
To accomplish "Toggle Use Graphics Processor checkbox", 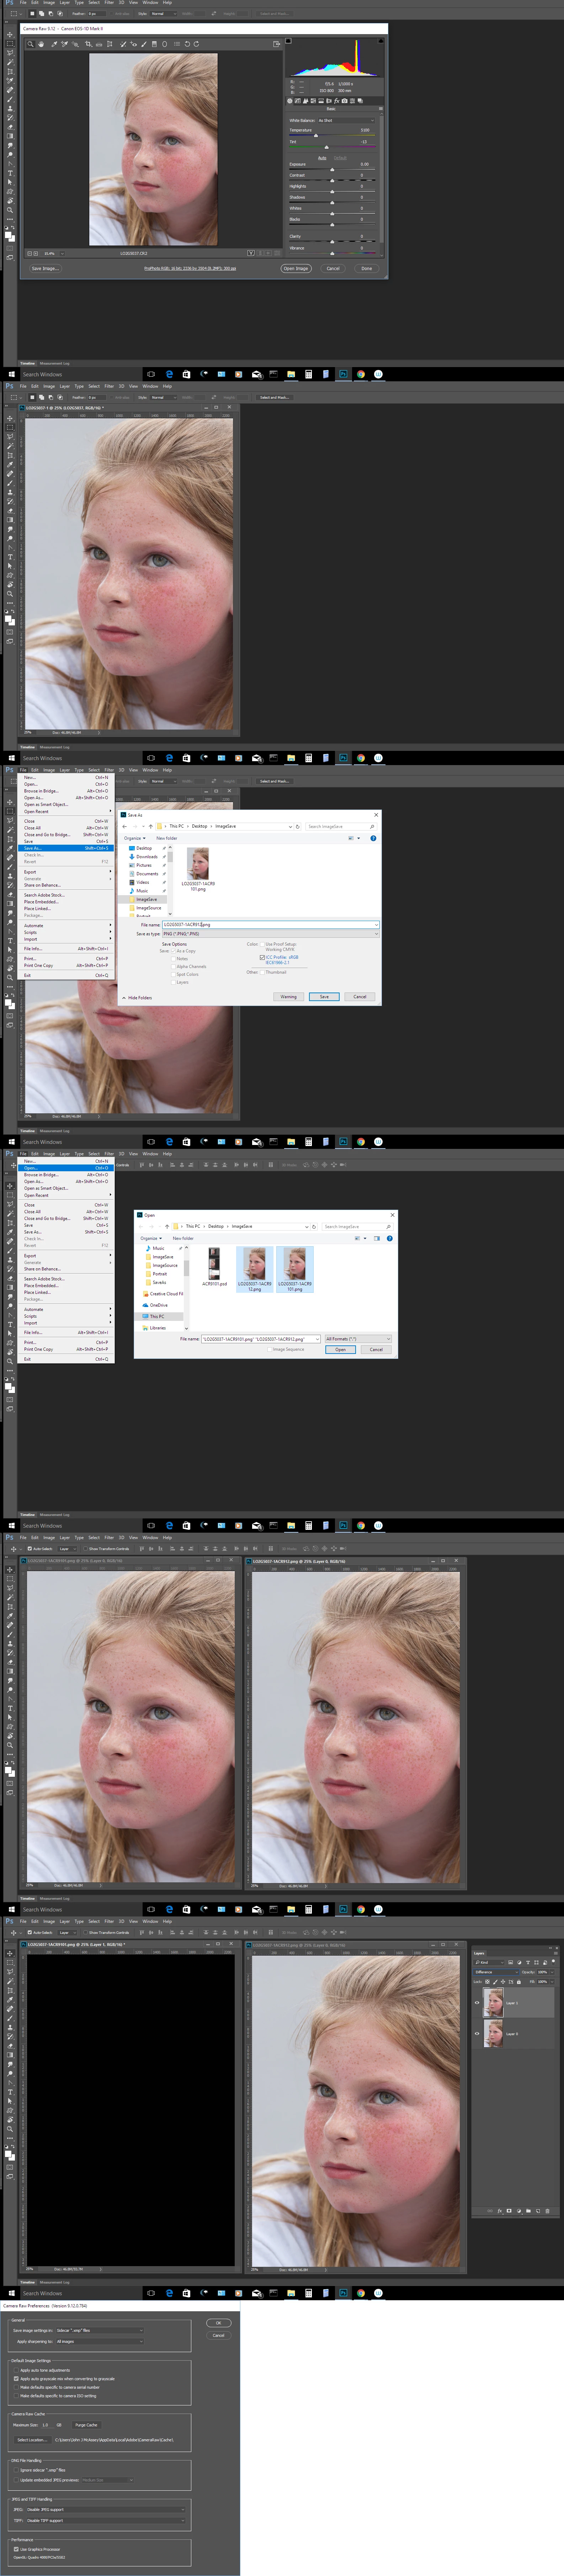I will pyautogui.click(x=16, y=2549).
